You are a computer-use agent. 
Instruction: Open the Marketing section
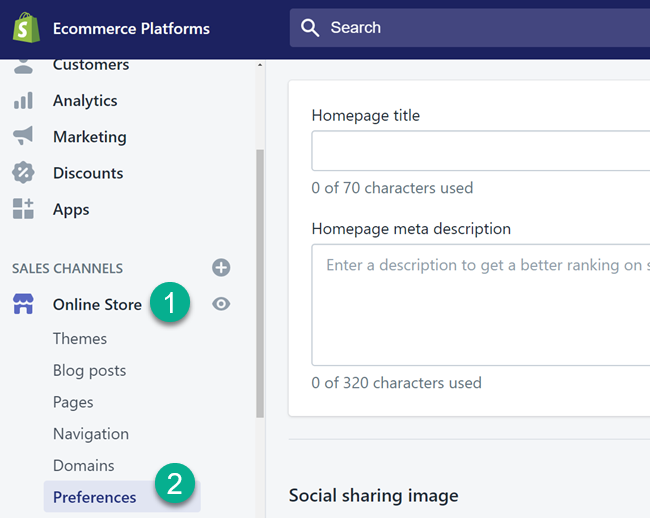[x=90, y=137]
